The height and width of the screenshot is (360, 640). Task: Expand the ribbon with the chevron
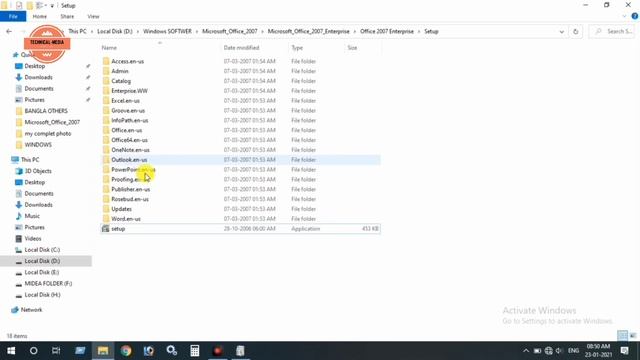click(x=624, y=16)
